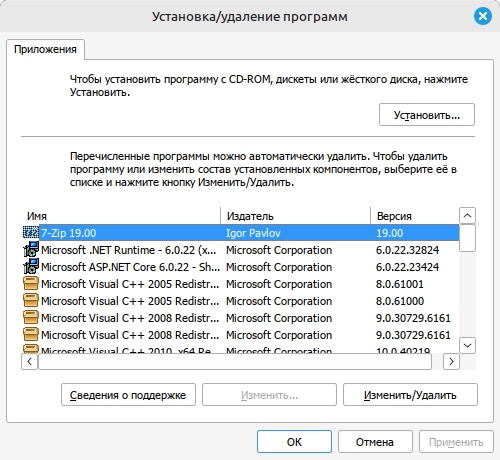Click the version value 6.0.22.23424
This screenshot has height=460, width=500.
point(407,267)
